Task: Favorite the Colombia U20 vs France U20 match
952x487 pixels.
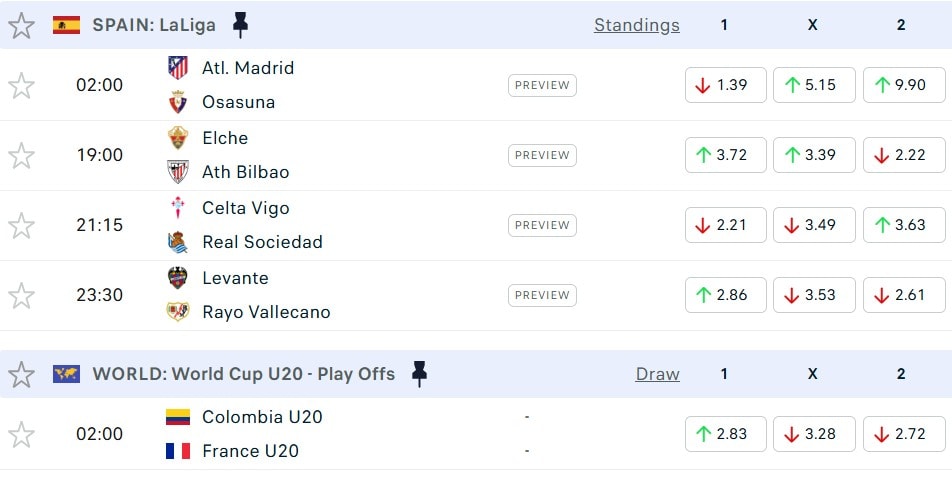Action: click(x=21, y=434)
